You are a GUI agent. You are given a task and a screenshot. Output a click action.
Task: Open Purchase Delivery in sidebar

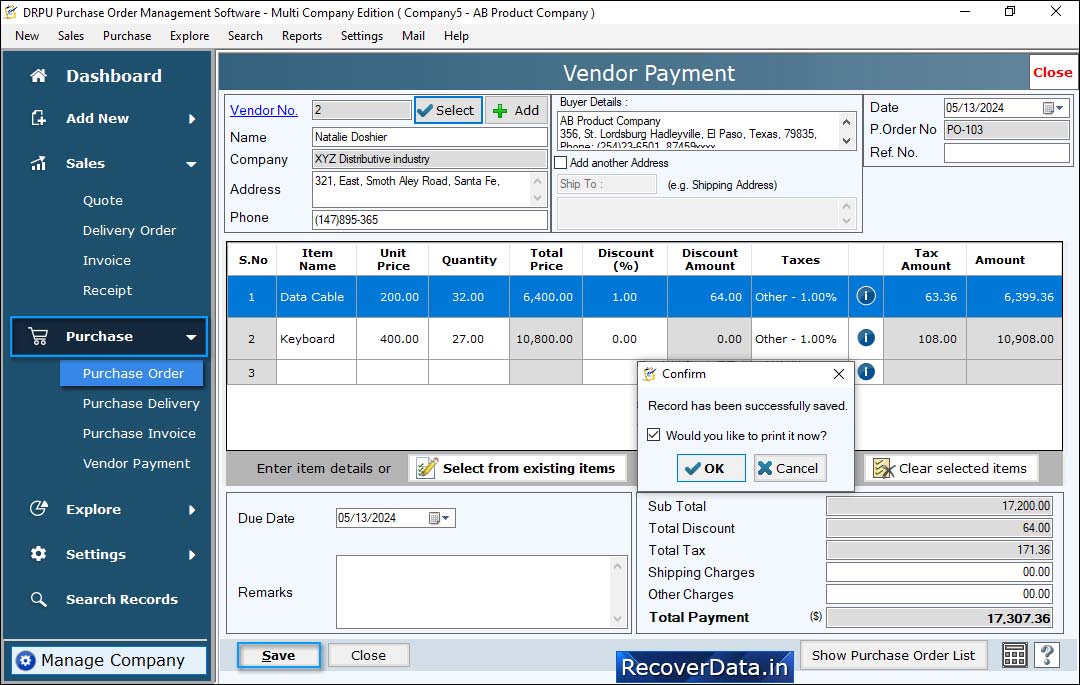[x=141, y=403]
